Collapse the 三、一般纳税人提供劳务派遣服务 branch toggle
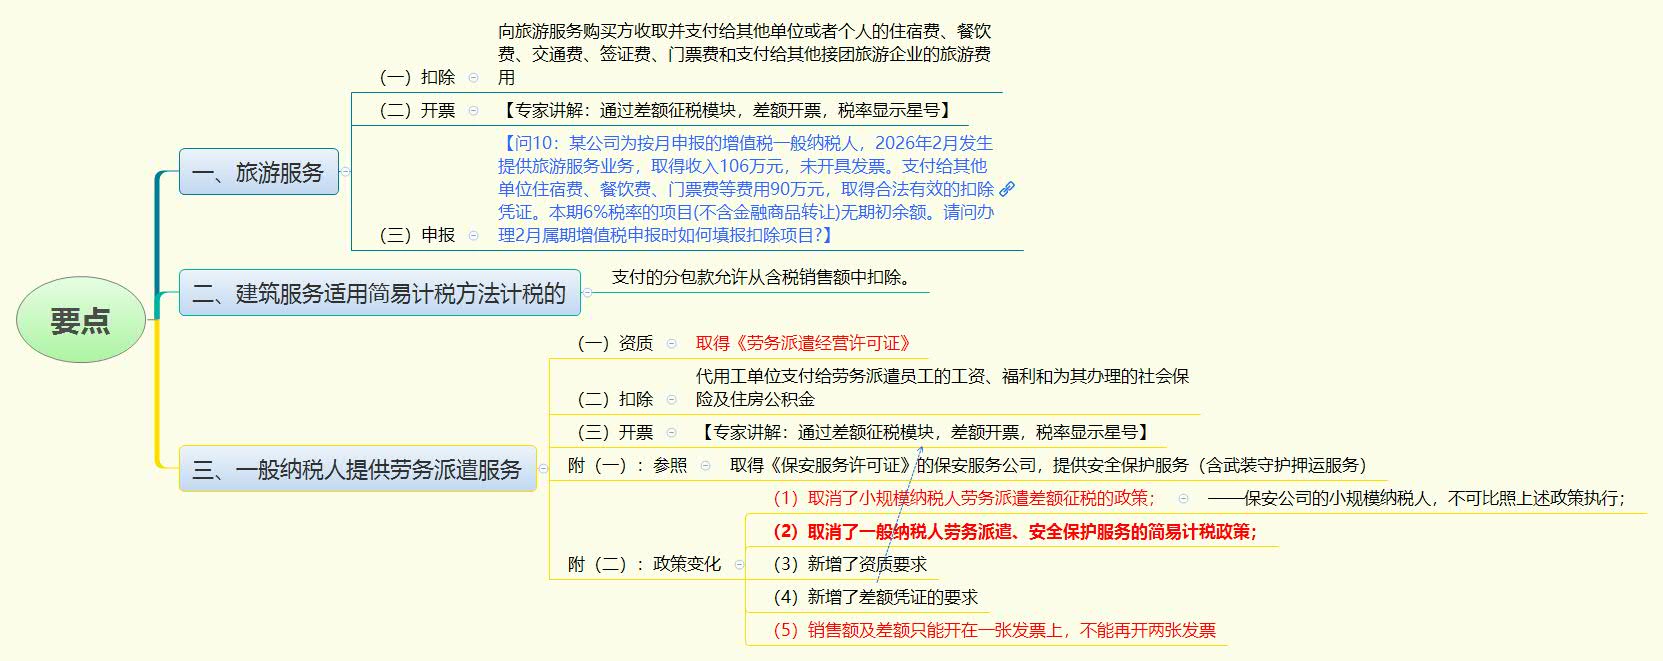1663x661 pixels. pyautogui.click(x=543, y=468)
